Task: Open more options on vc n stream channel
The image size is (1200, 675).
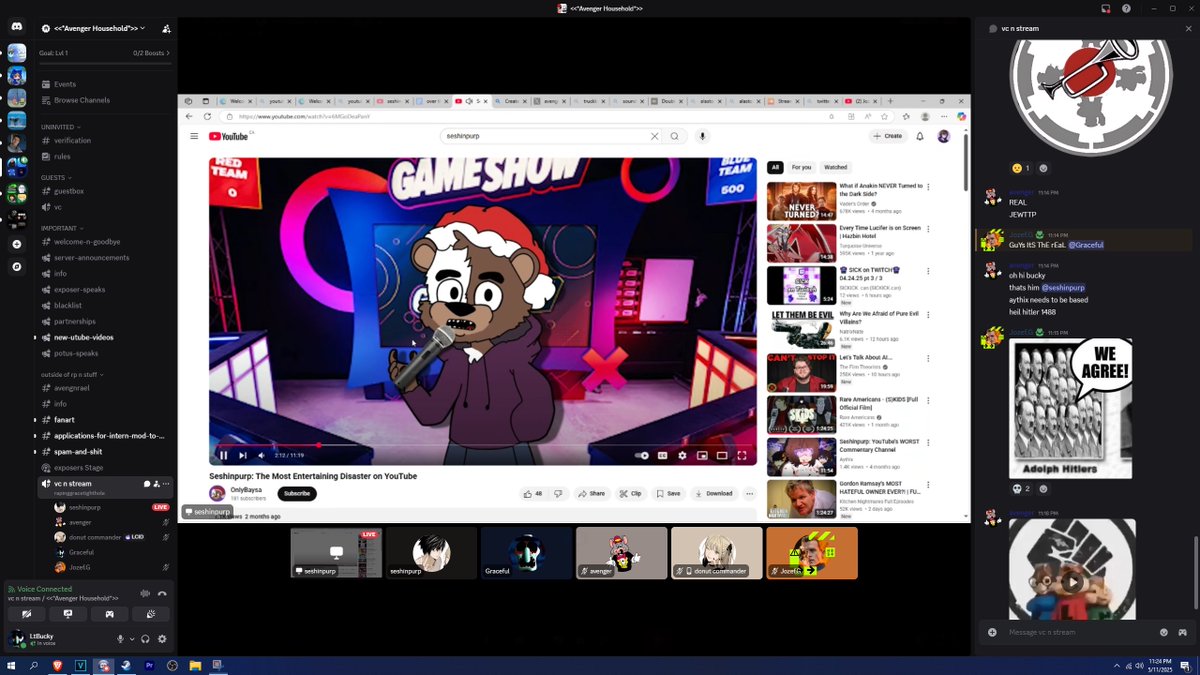Action: point(166,484)
